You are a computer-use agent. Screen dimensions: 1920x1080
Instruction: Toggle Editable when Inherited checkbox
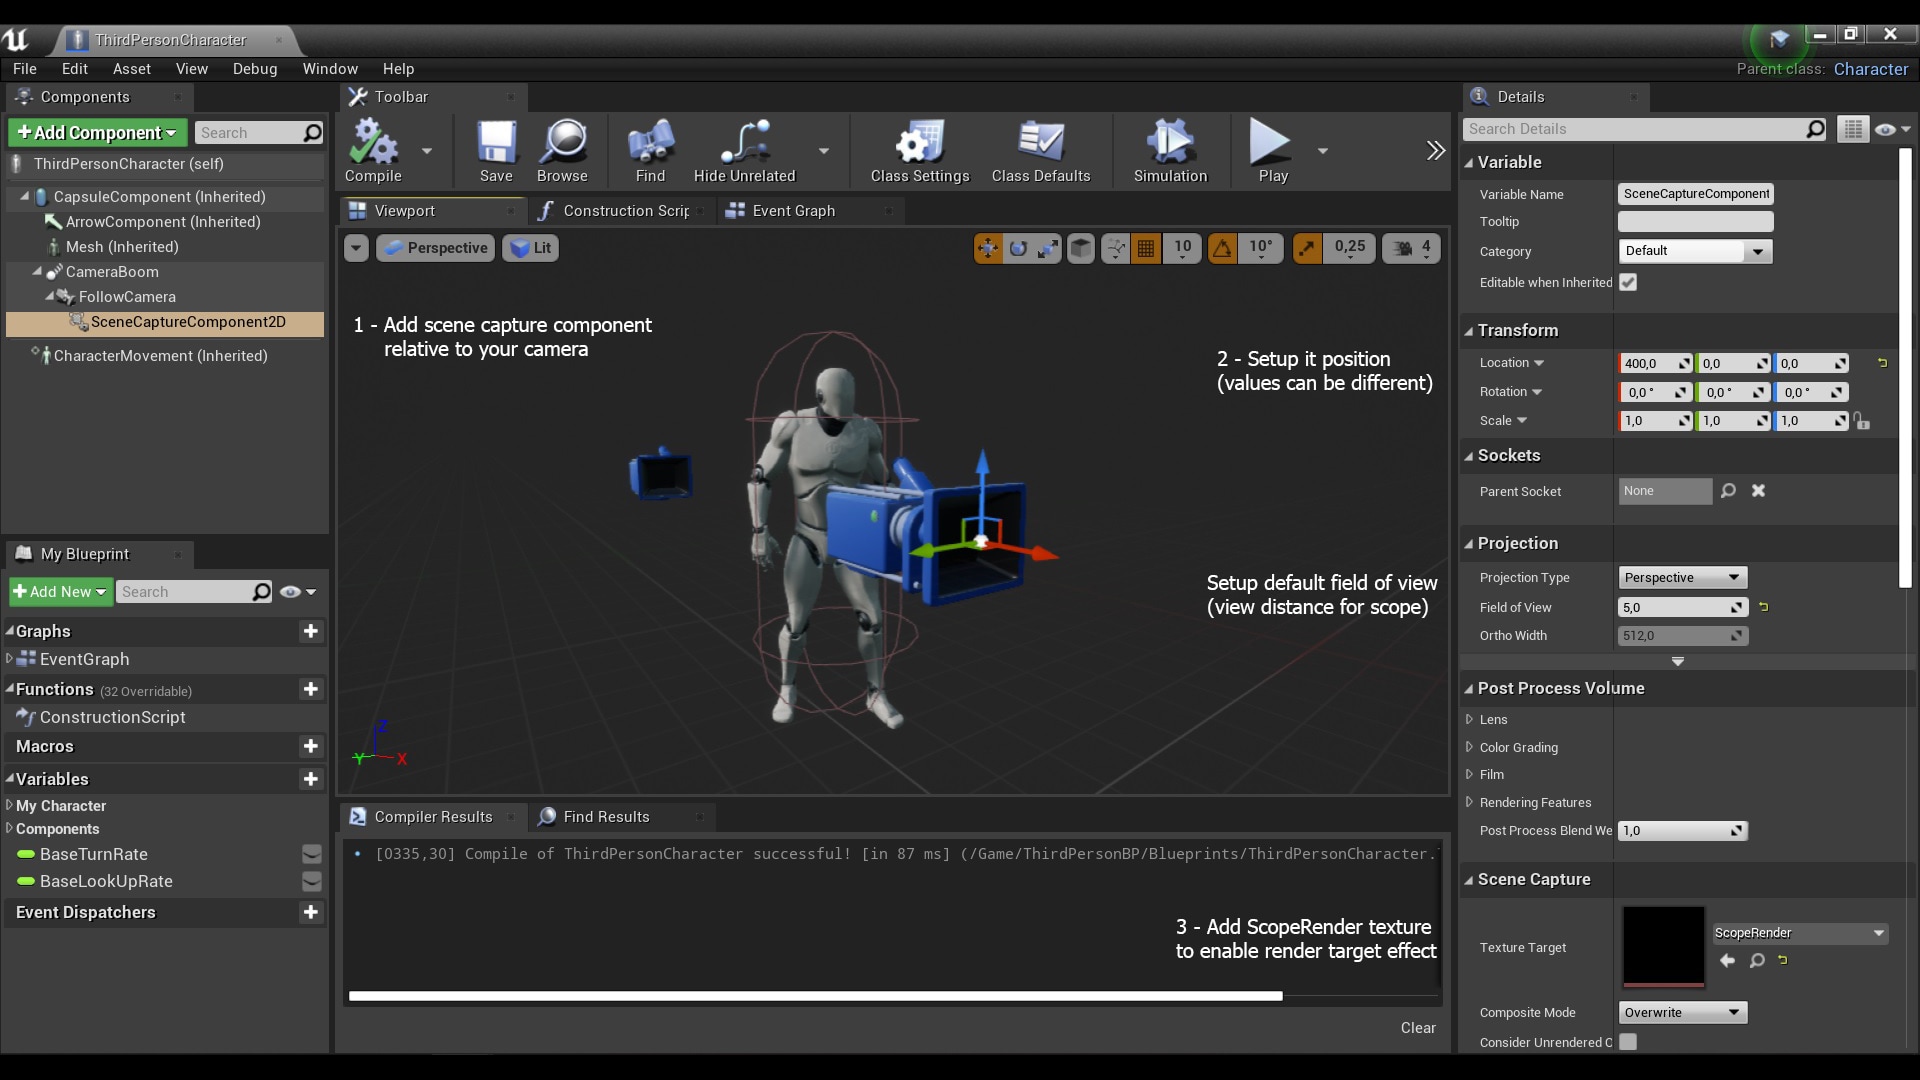pos(1628,283)
